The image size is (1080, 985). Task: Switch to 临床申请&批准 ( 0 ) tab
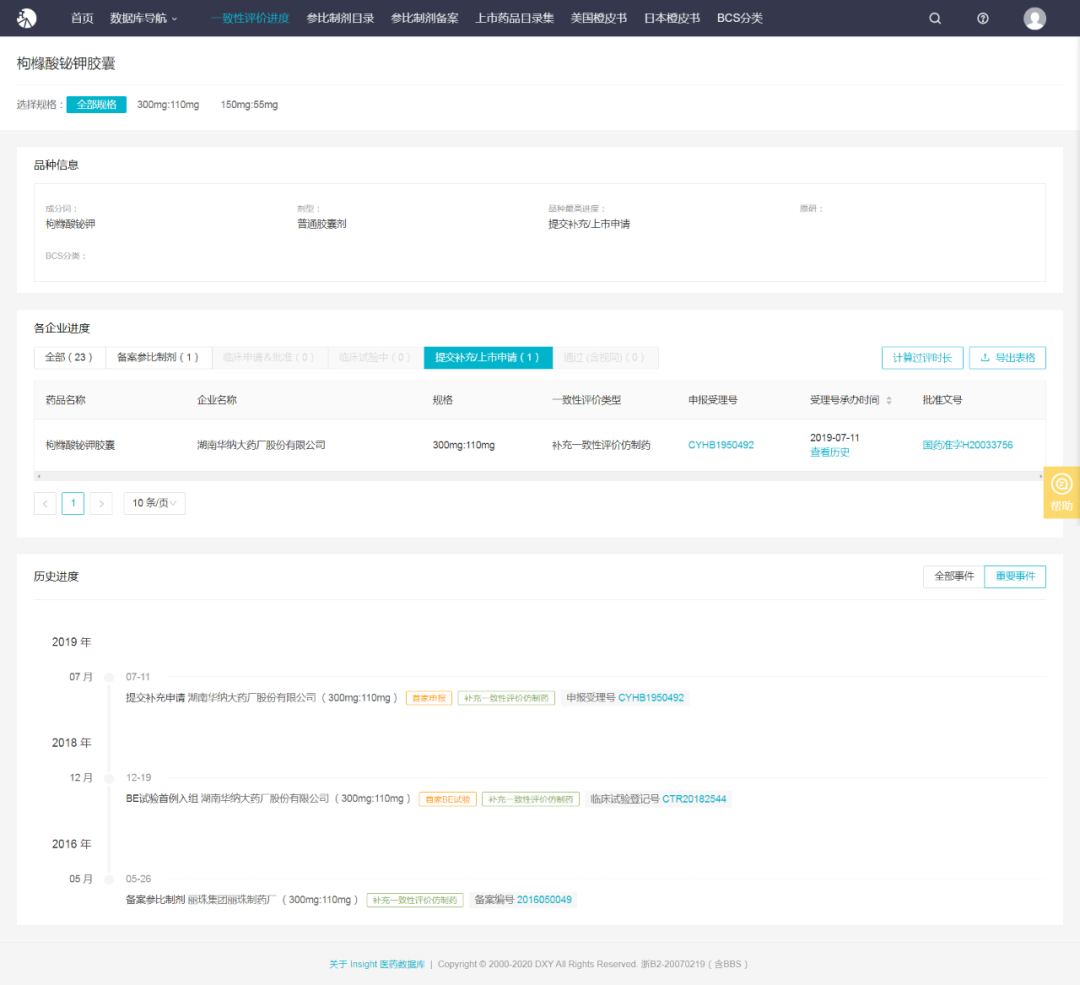coord(269,357)
